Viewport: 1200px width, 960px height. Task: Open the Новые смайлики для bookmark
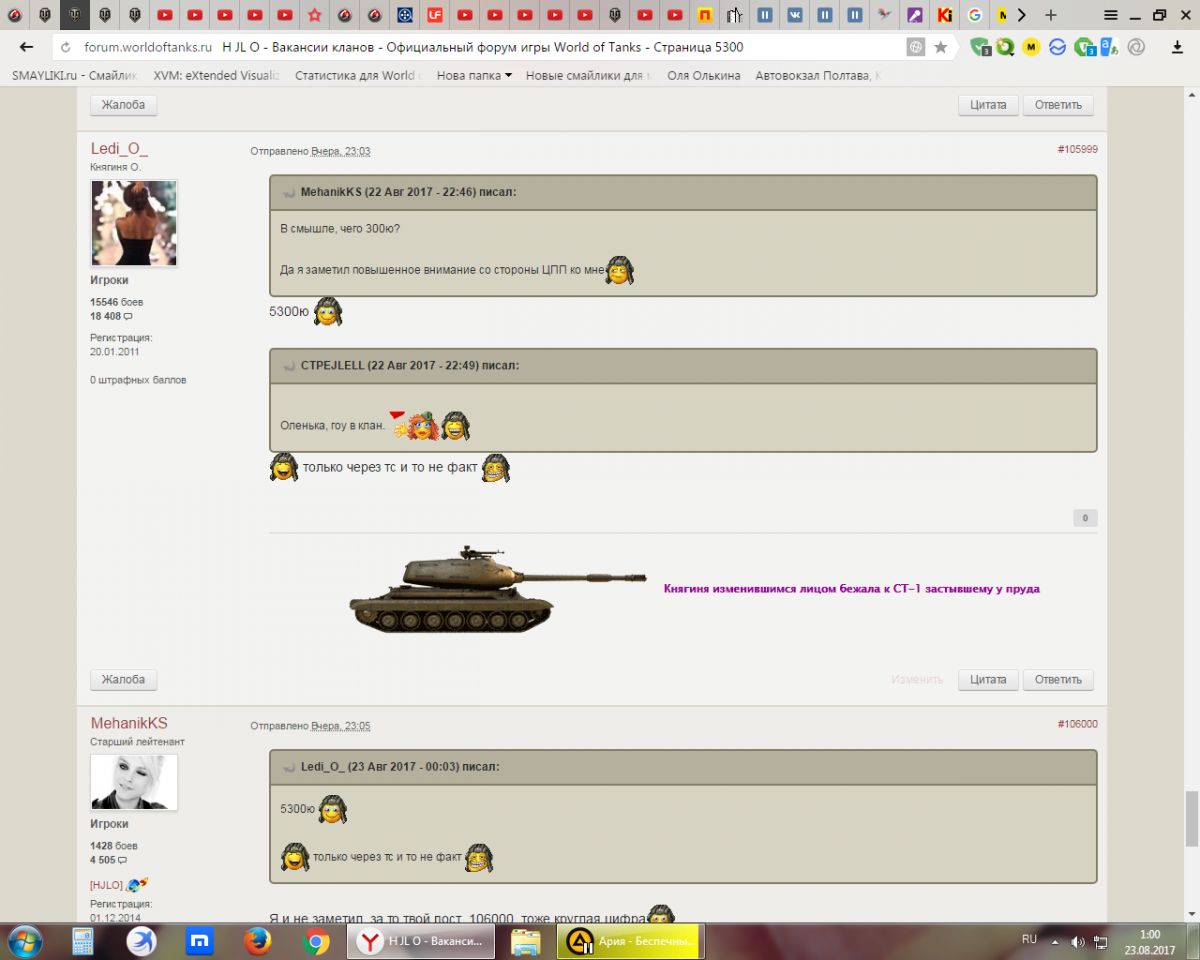click(x=589, y=75)
